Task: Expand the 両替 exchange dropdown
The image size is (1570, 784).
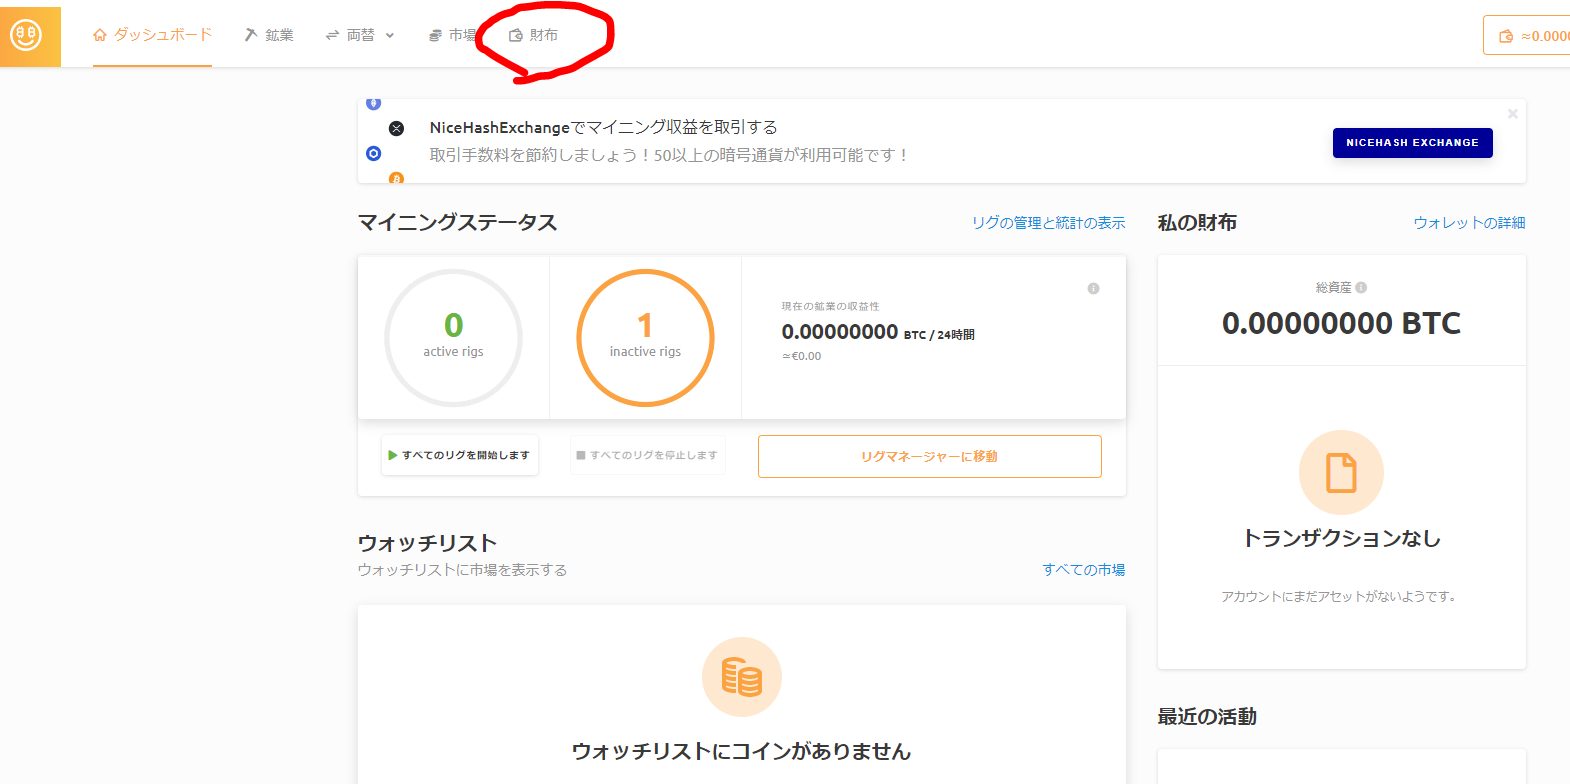Action: [360, 35]
